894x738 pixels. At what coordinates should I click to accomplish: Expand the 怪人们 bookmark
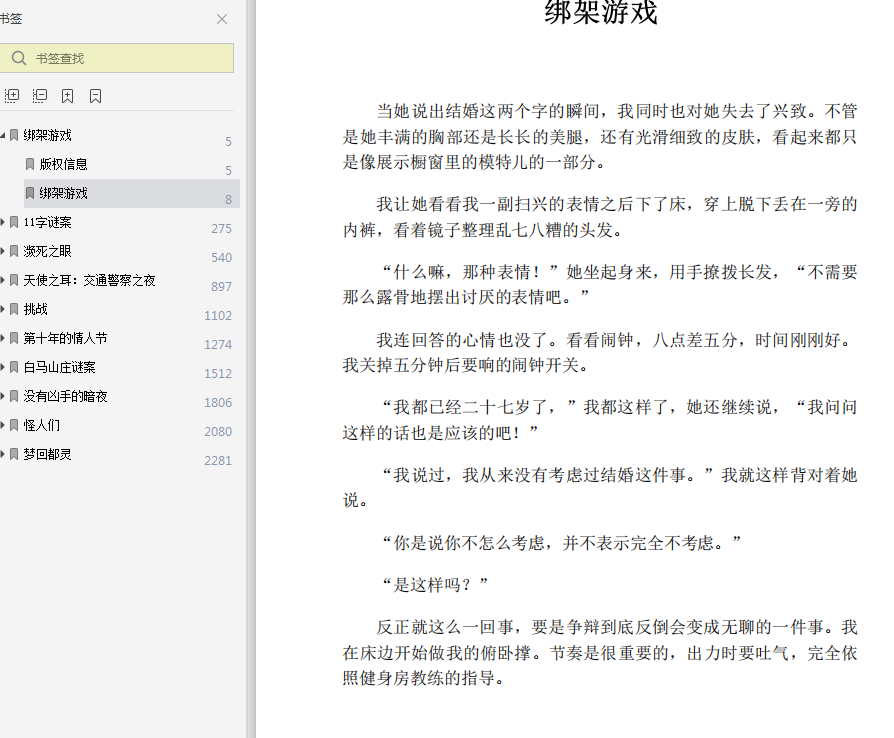3,425
